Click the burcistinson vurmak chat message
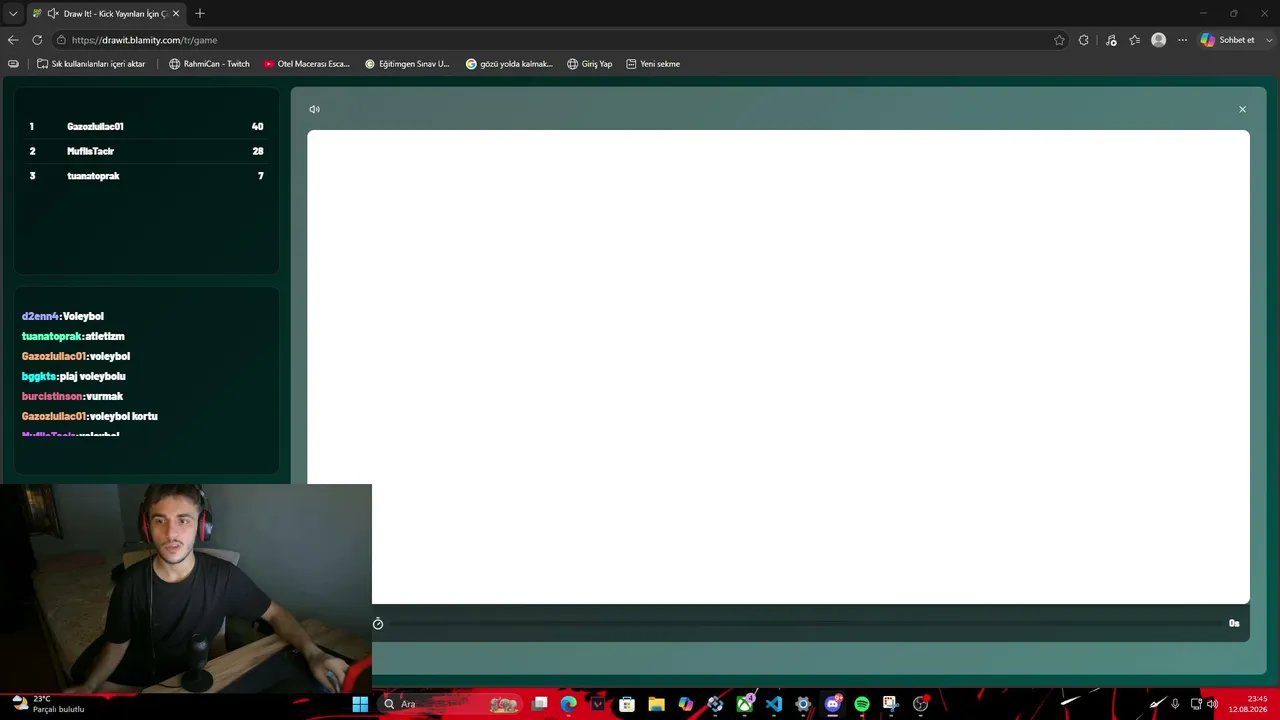 (x=72, y=396)
